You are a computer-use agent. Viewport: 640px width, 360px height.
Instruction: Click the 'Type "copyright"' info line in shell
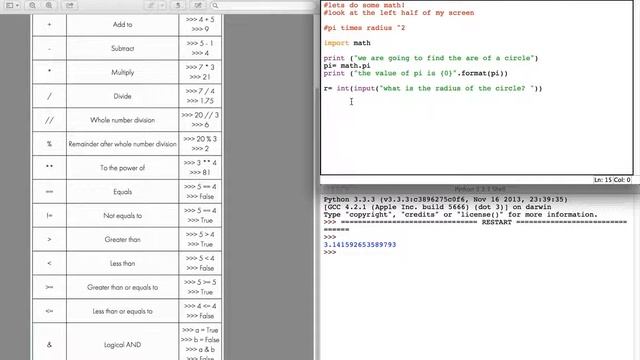point(460,215)
